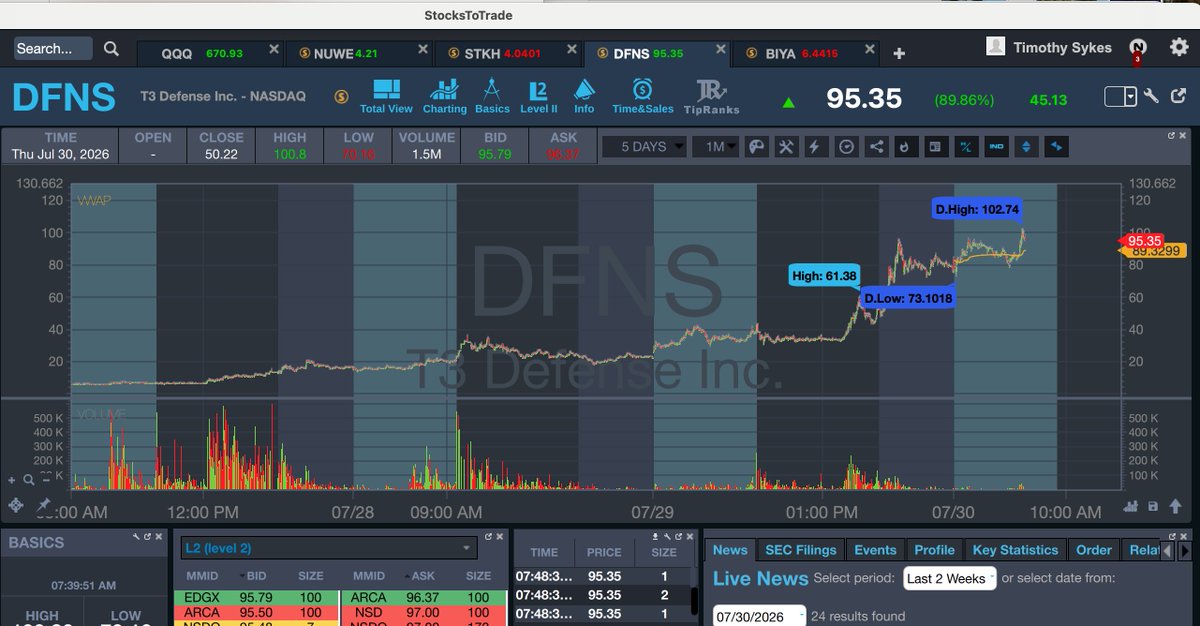The image size is (1200, 626).
Task: Click the crosshair move icon on chart
Action: (15, 506)
